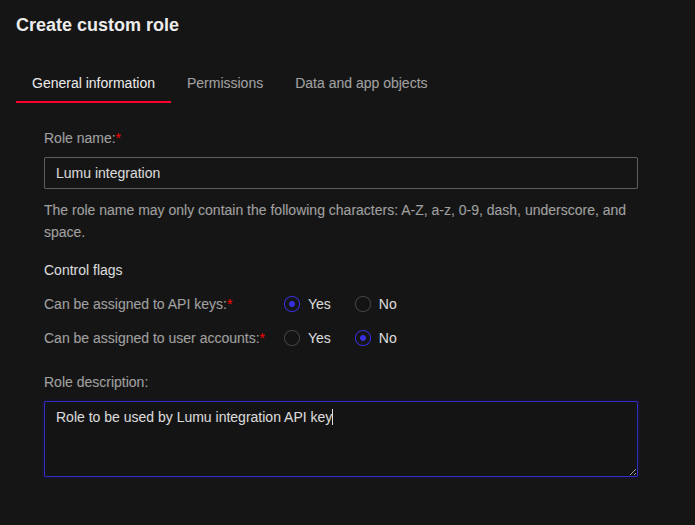Click the 'Control flags' heading
This screenshot has width=695, height=525.
click(83, 270)
